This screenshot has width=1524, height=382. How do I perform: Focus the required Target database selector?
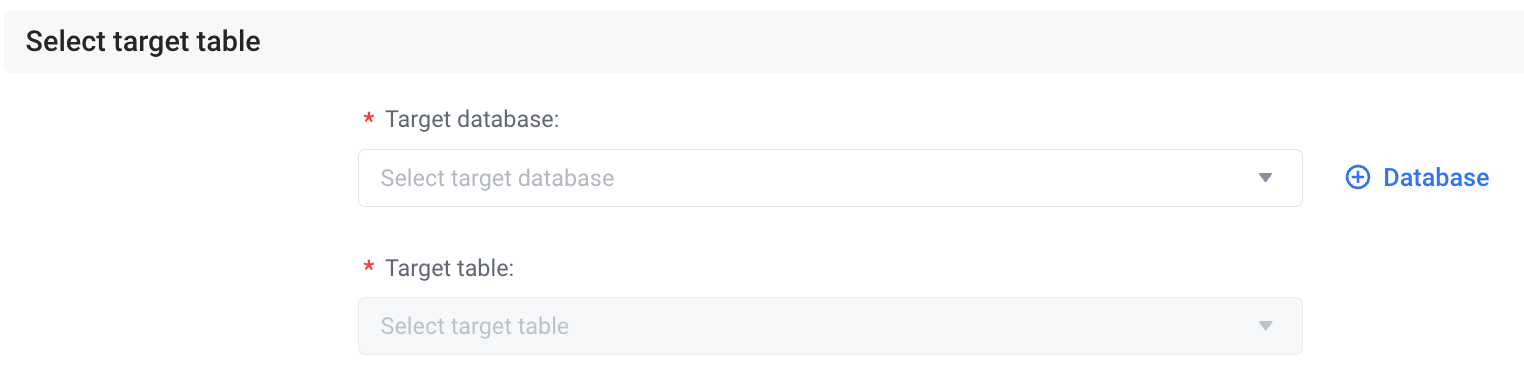[830, 178]
